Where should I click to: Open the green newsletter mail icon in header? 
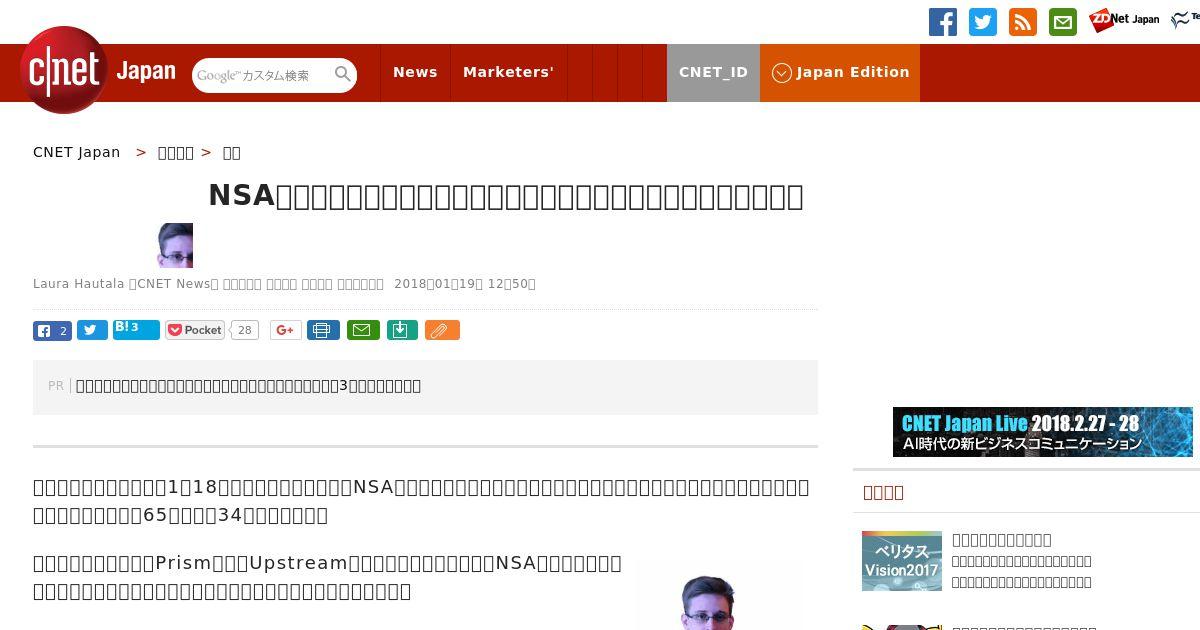pos(1063,22)
